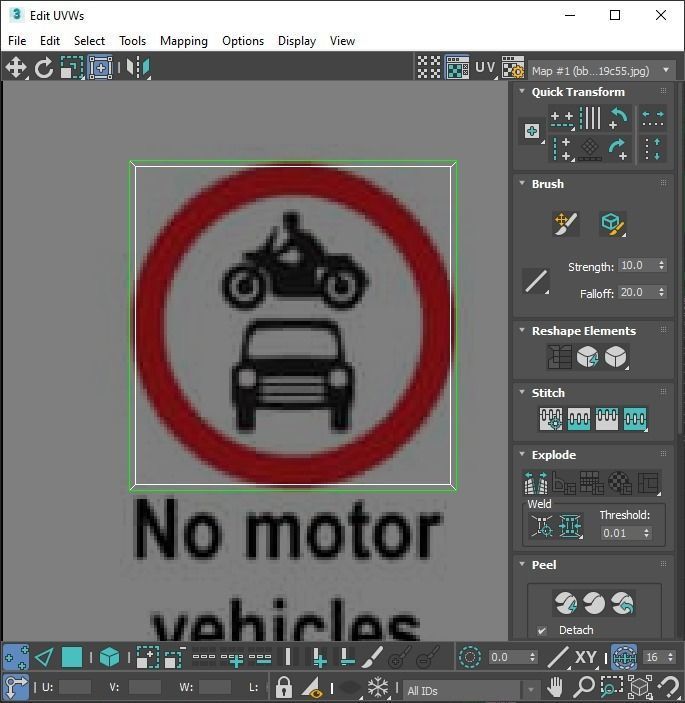Click the UV display coordinates button
Screen dimensions: 685x703
click(485, 68)
